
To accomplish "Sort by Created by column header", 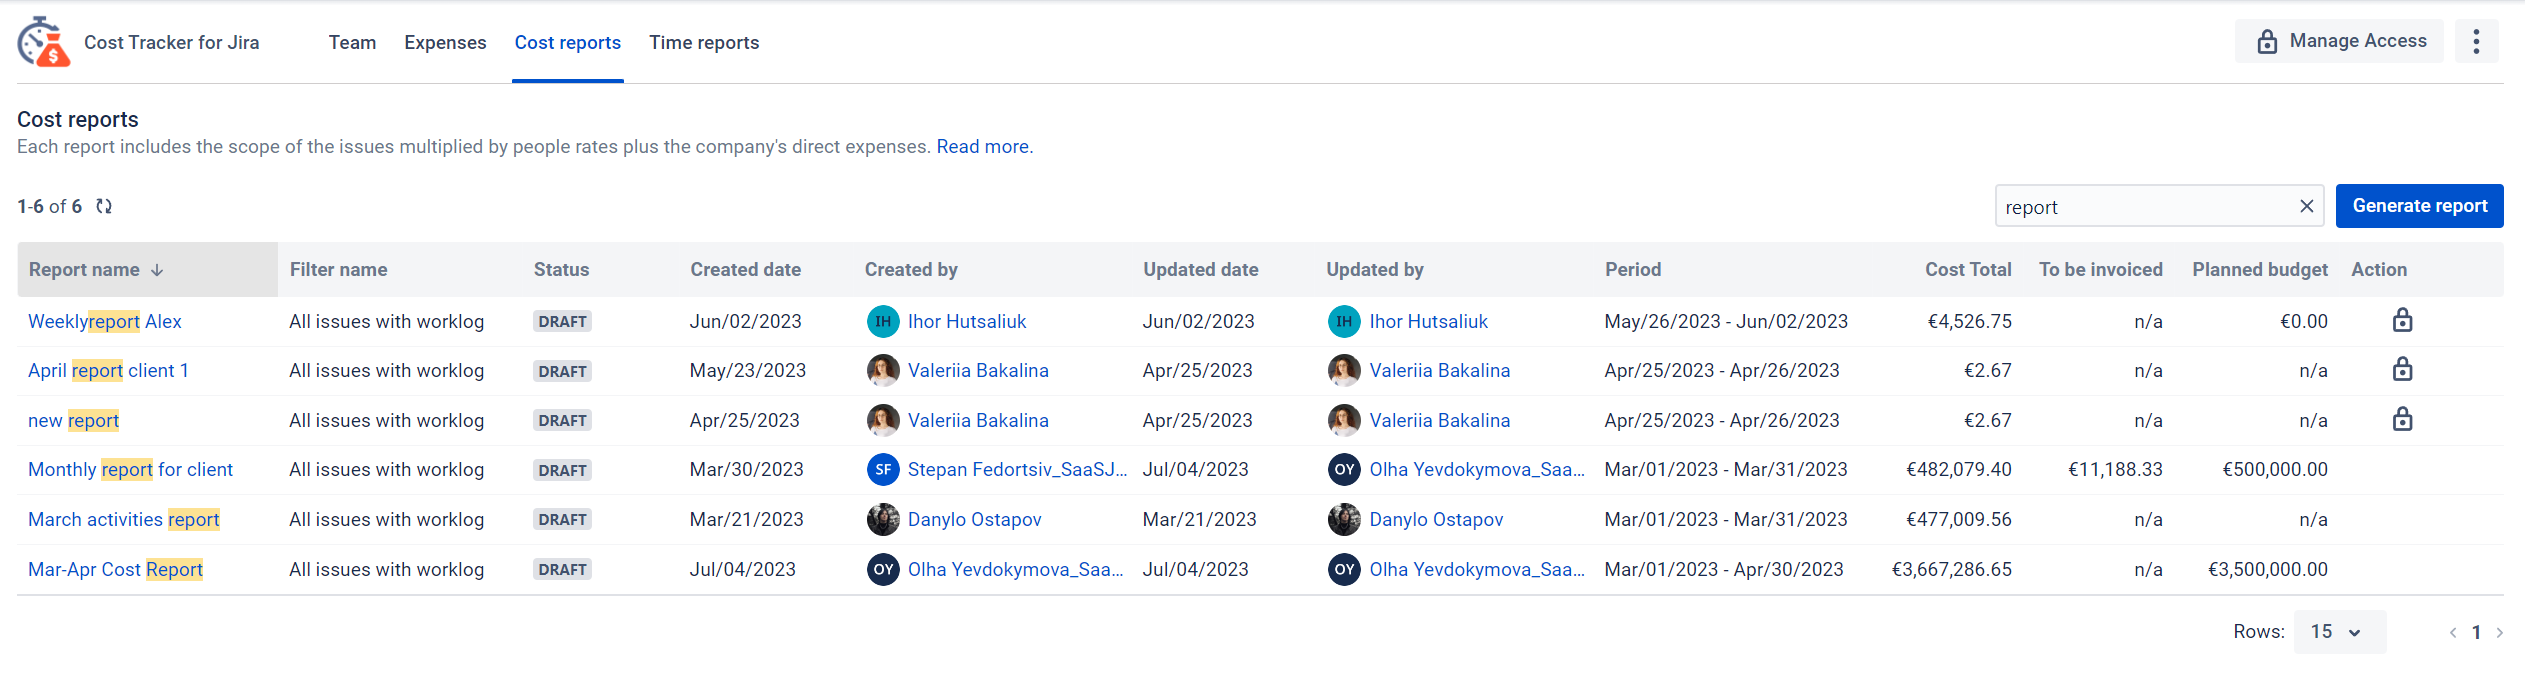I will pyautogui.click(x=911, y=269).
